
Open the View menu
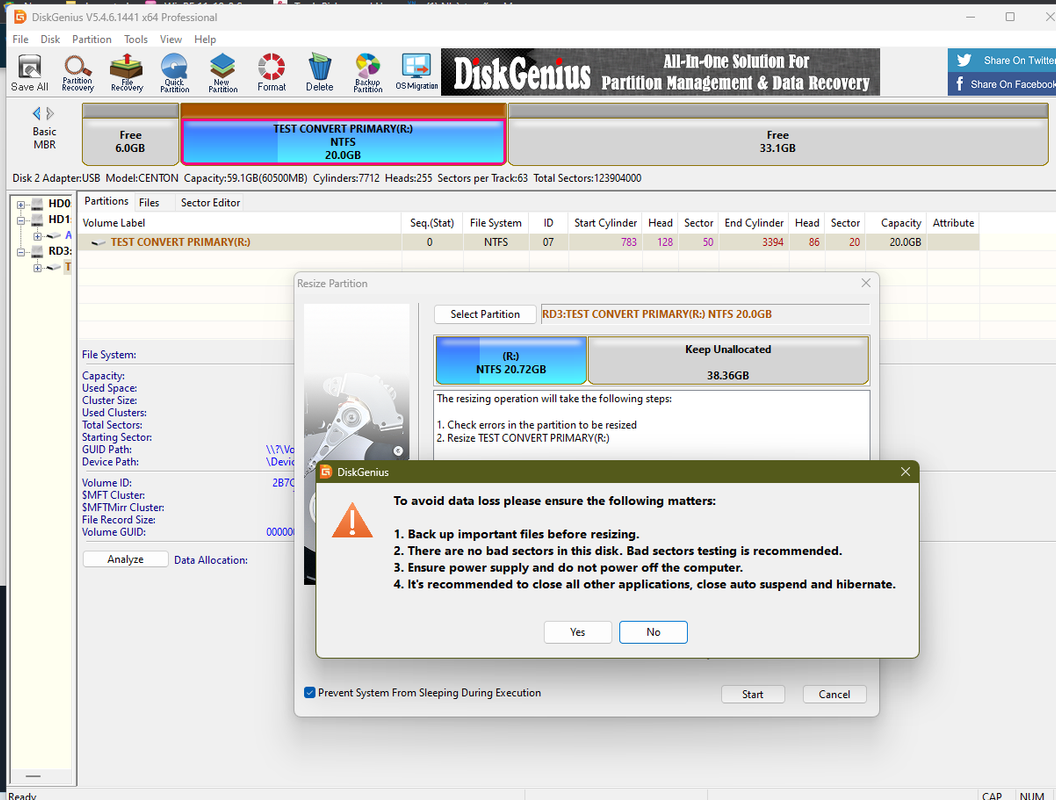170,39
